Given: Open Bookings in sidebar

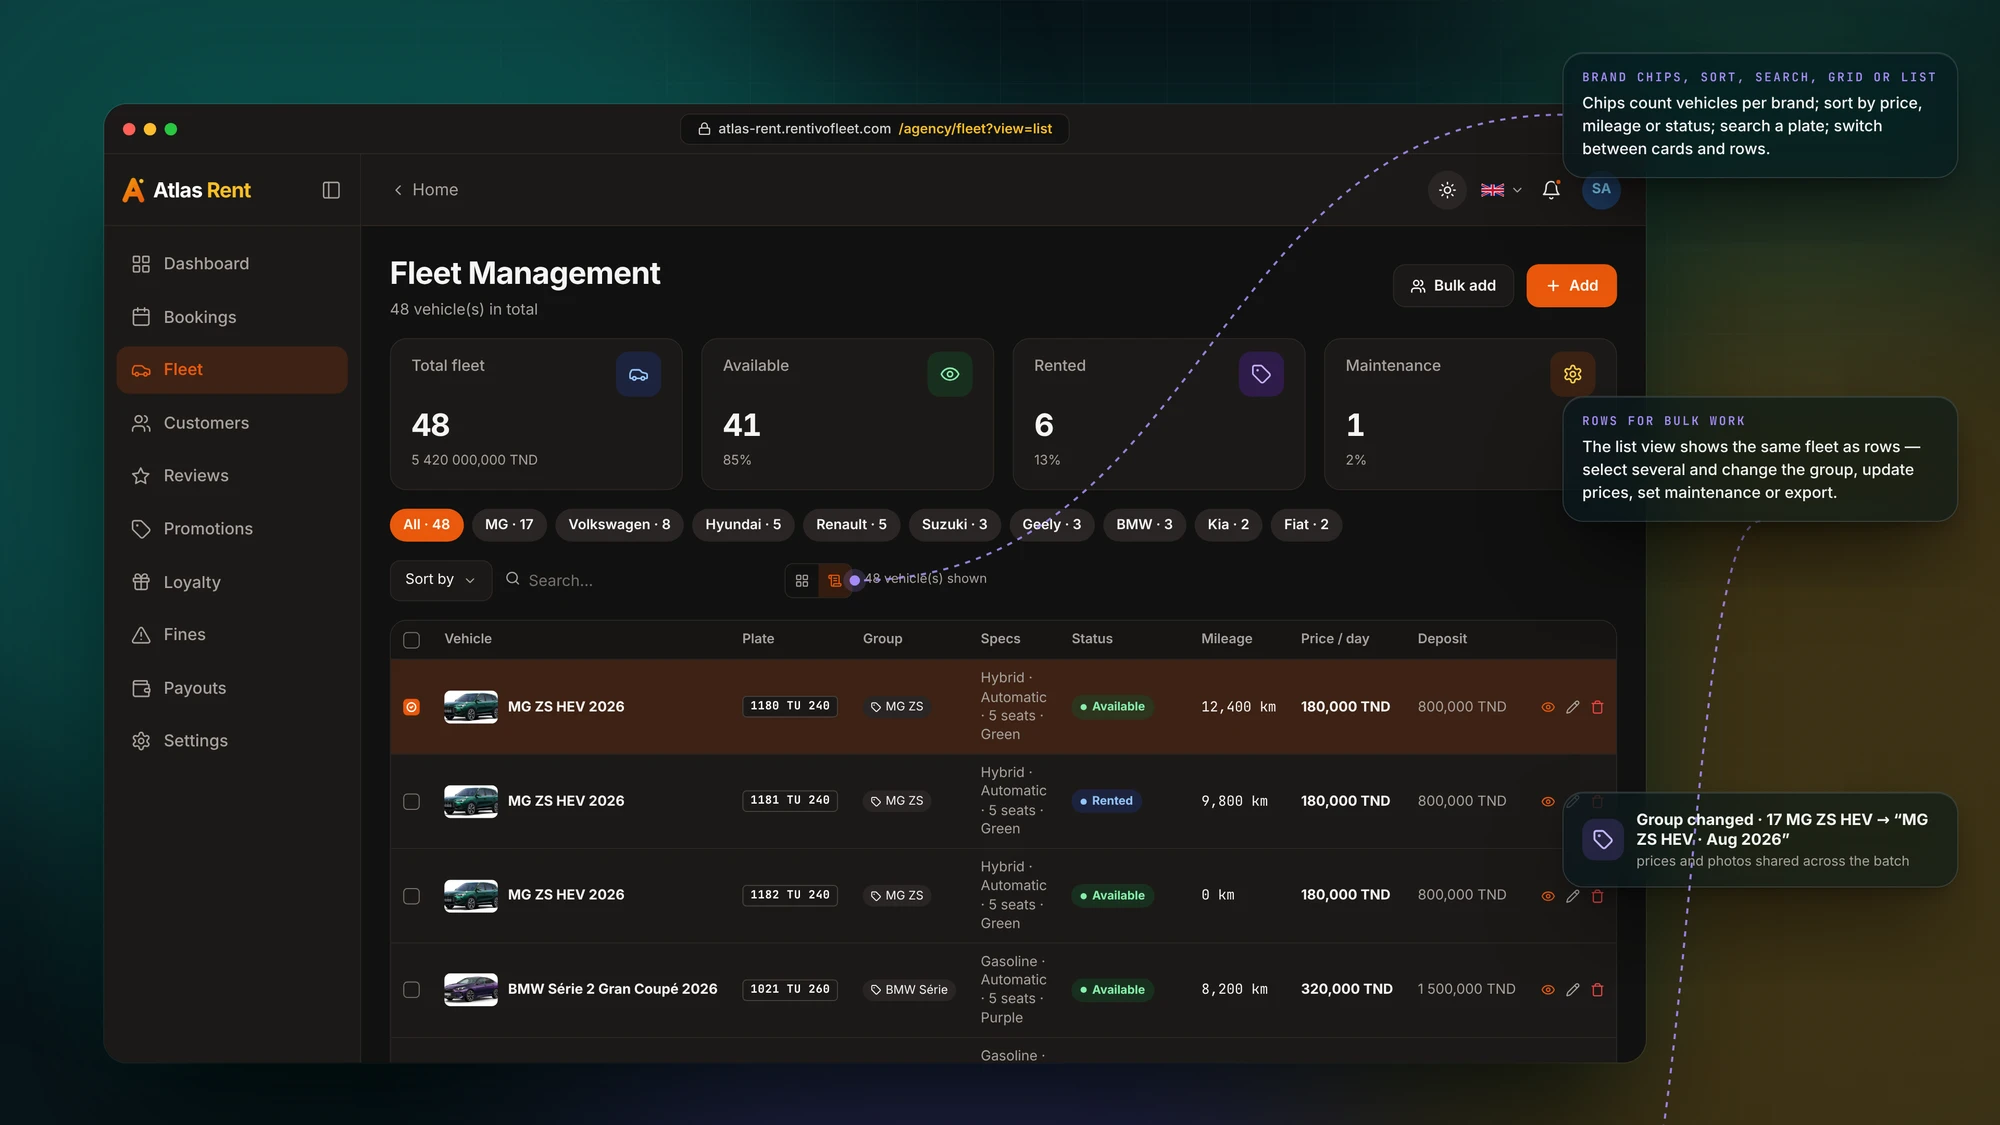Looking at the screenshot, I should coord(232,317).
